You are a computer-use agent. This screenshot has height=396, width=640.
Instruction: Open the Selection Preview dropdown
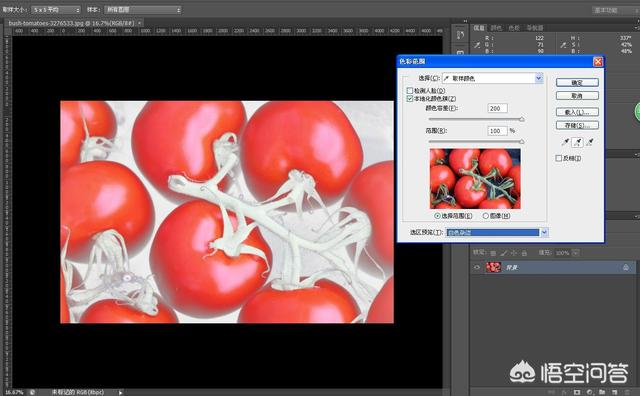click(x=496, y=232)
